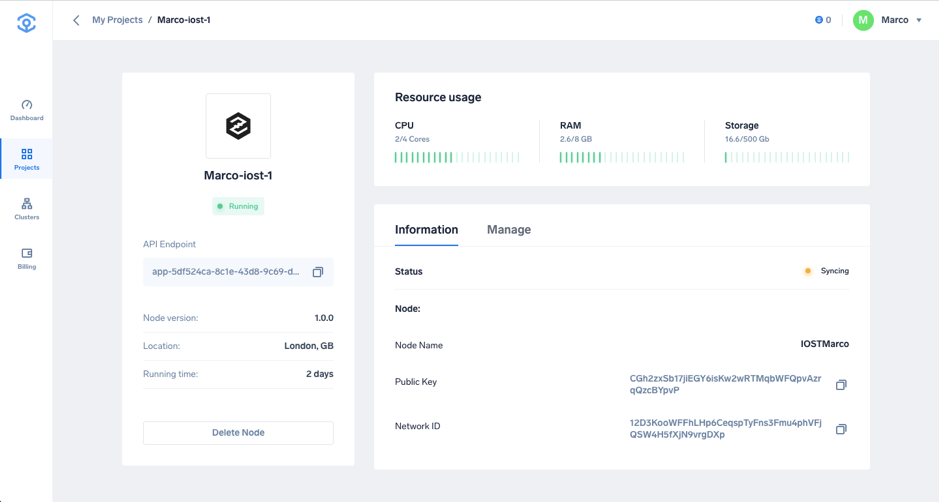Copy the API Endpoint address
This screenshot has height=502, width=939.
318,272
